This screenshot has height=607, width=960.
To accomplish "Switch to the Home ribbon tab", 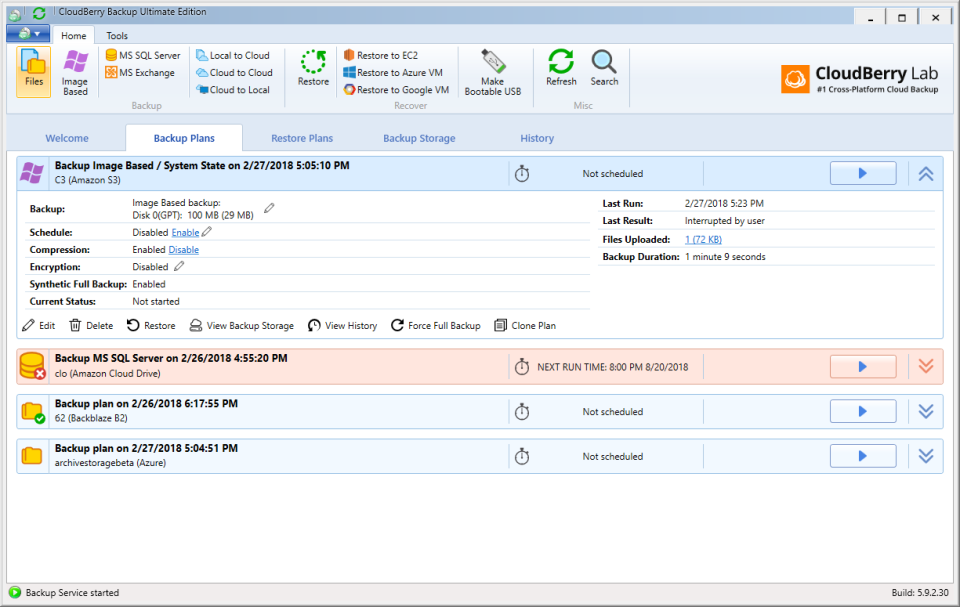I will pos(73,36).
